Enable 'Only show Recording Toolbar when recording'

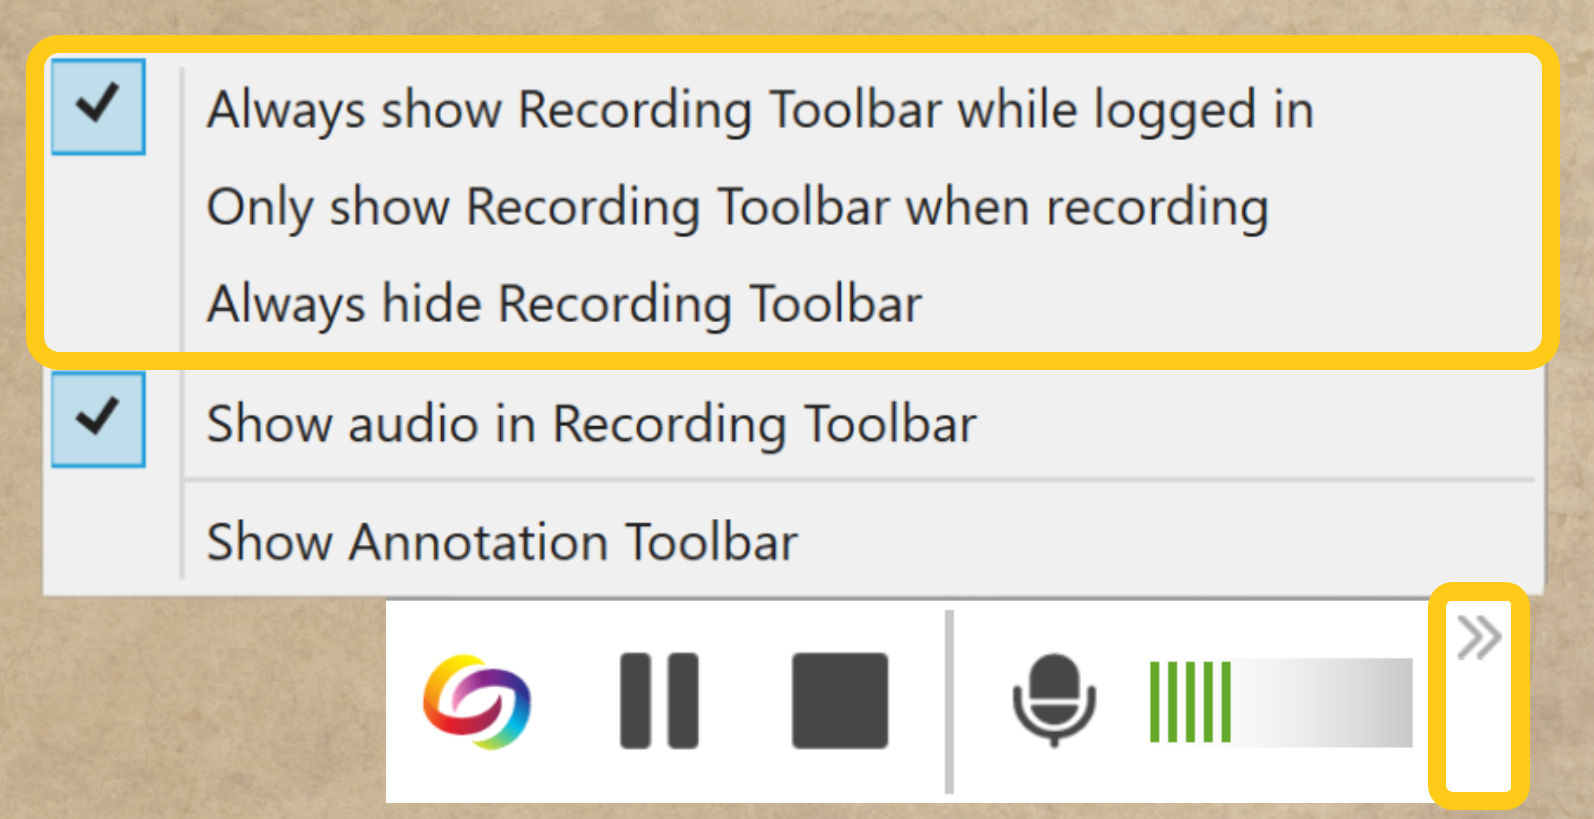737,207
